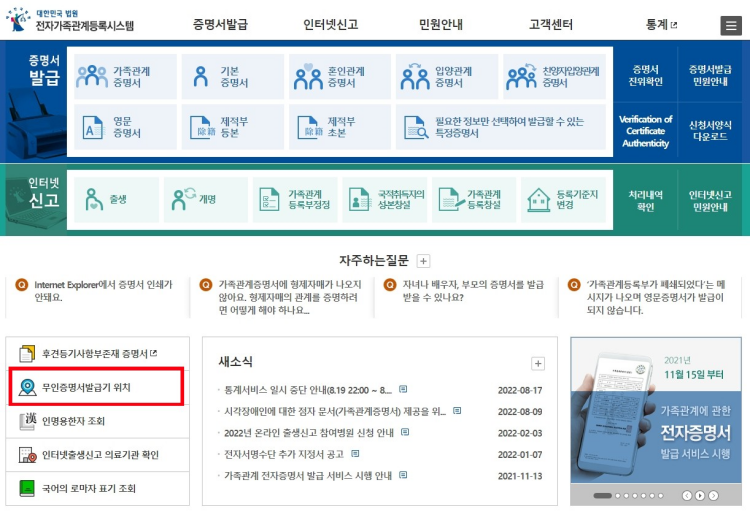Open news about 시각장애인 점자 문서
The height and width of the screenshot is (515, 750).
pyautogui.click(x=335, y=411)
